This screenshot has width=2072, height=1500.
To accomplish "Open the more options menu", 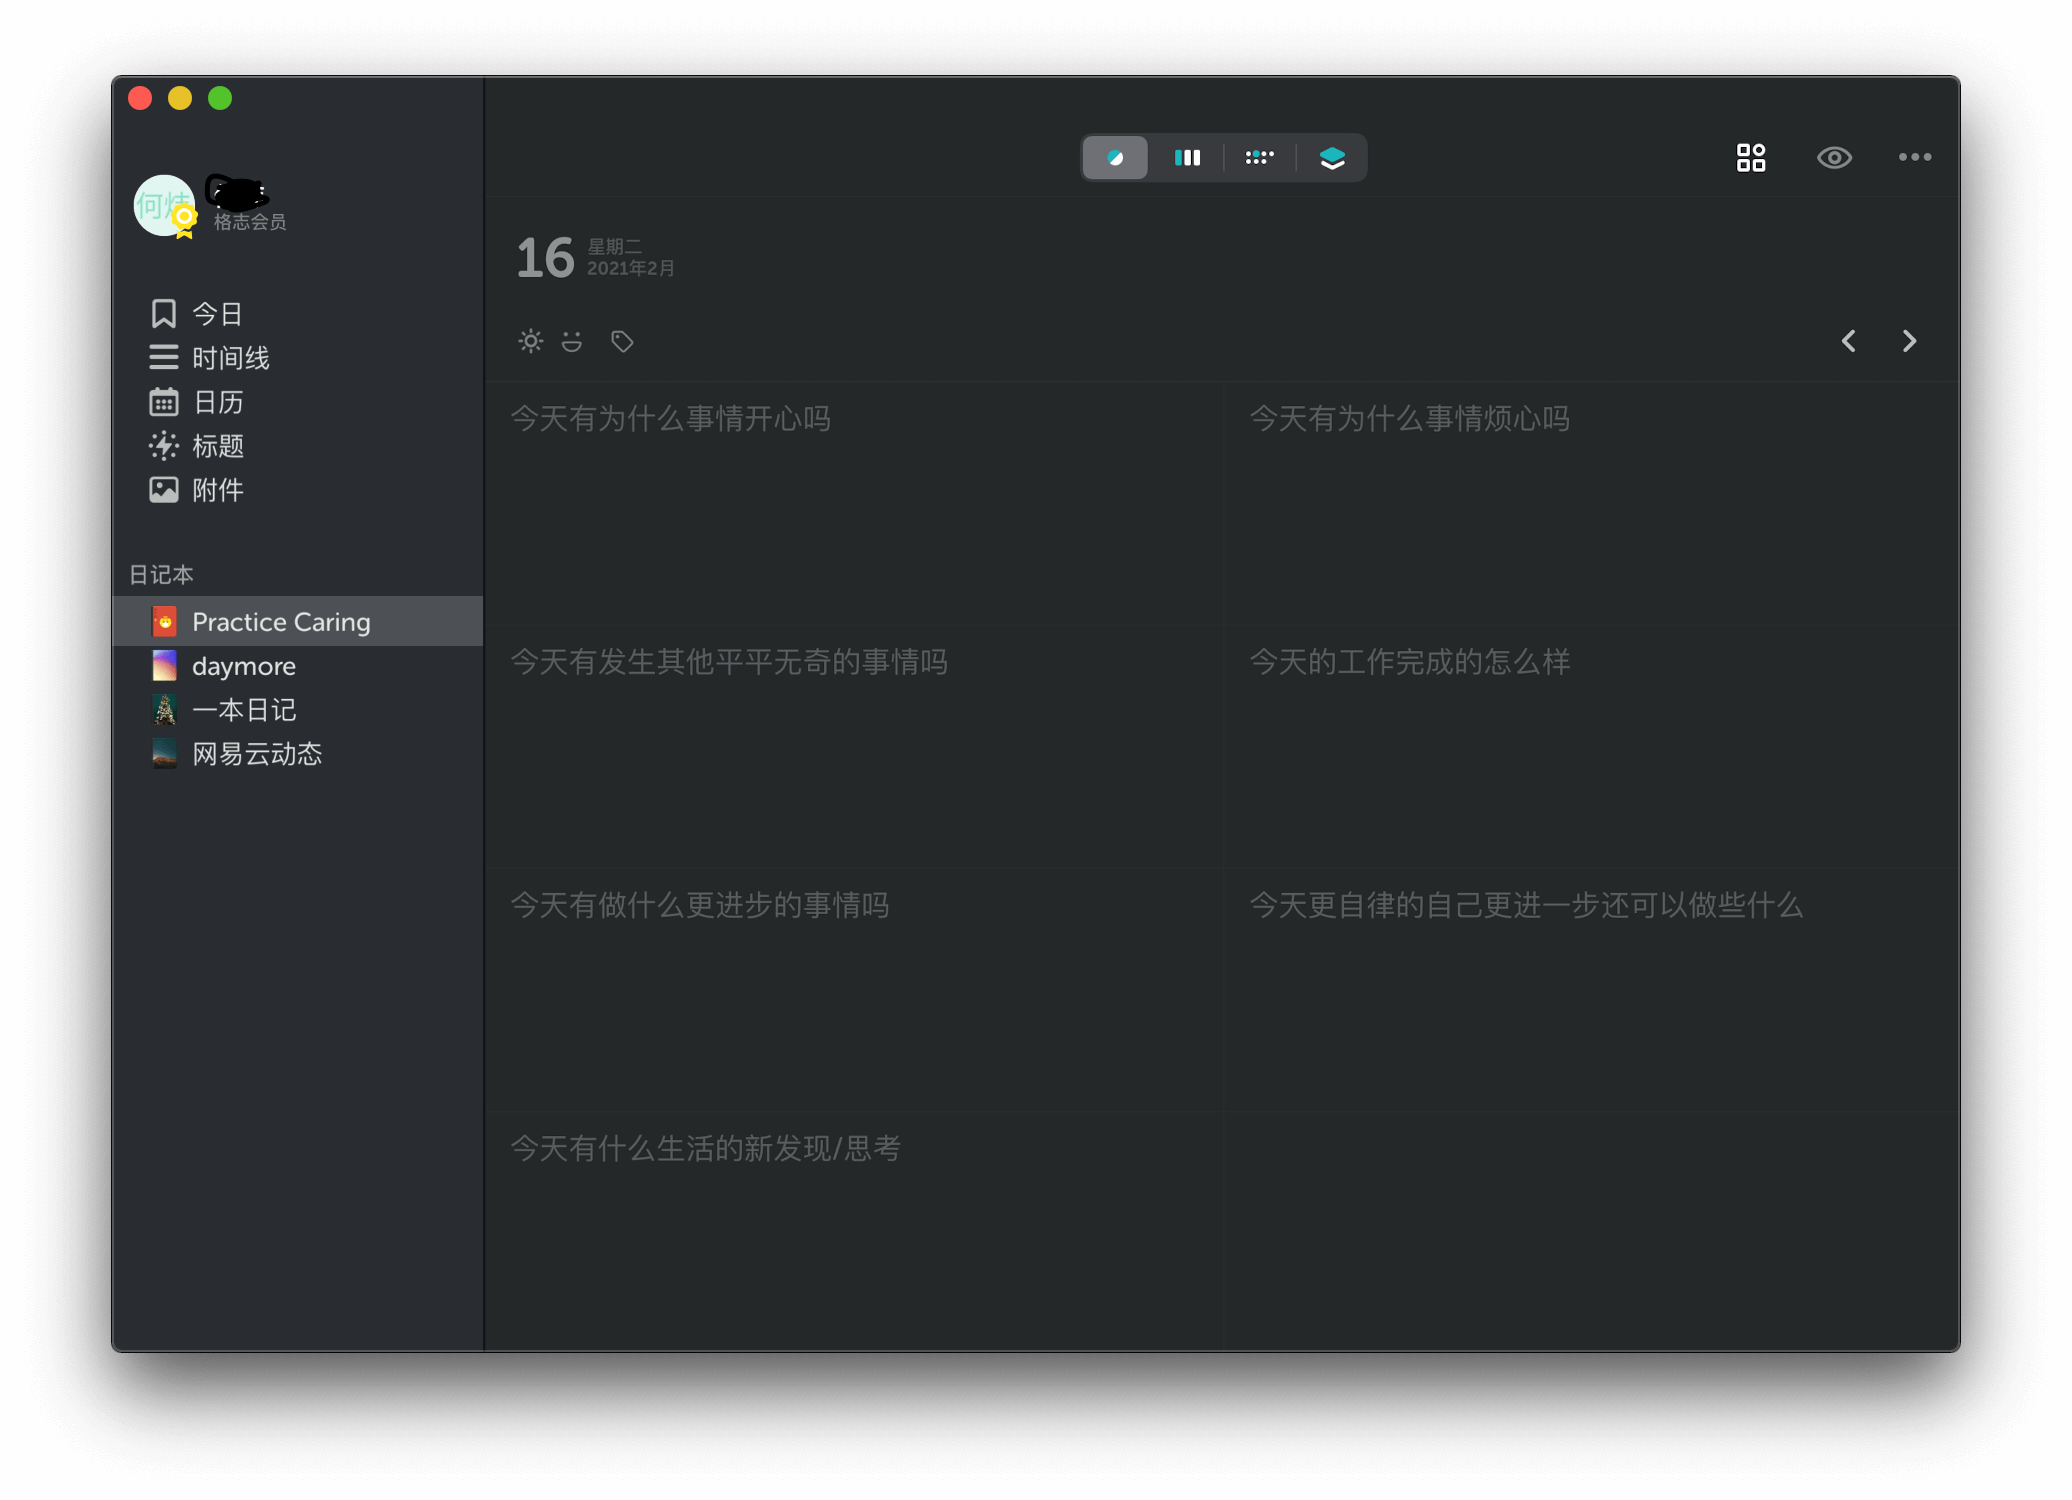I will 1916,158.
